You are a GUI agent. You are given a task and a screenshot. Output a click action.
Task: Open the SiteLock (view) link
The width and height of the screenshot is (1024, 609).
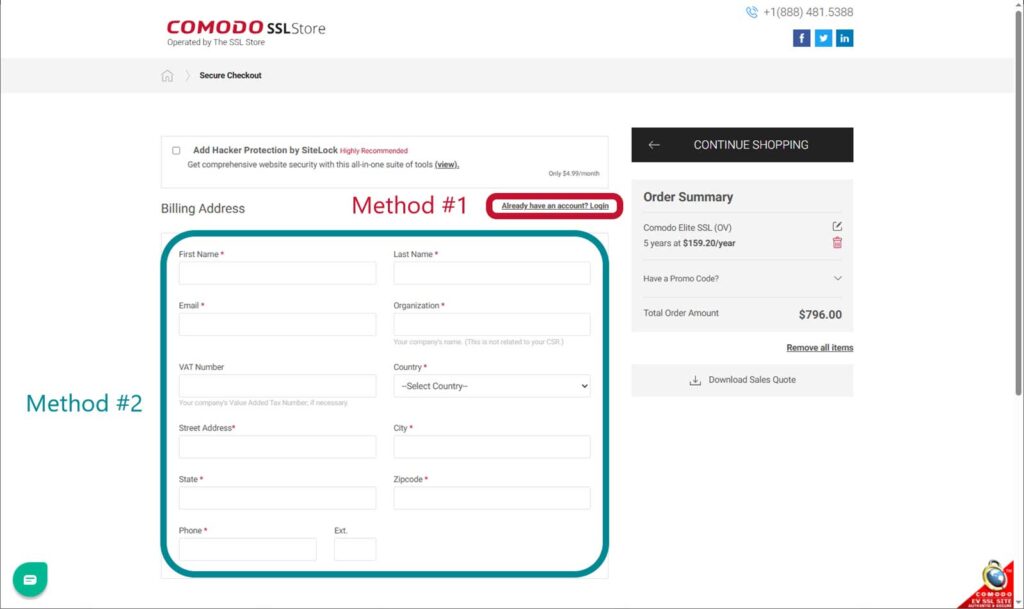pyautogui.click(x=447, y=164)
